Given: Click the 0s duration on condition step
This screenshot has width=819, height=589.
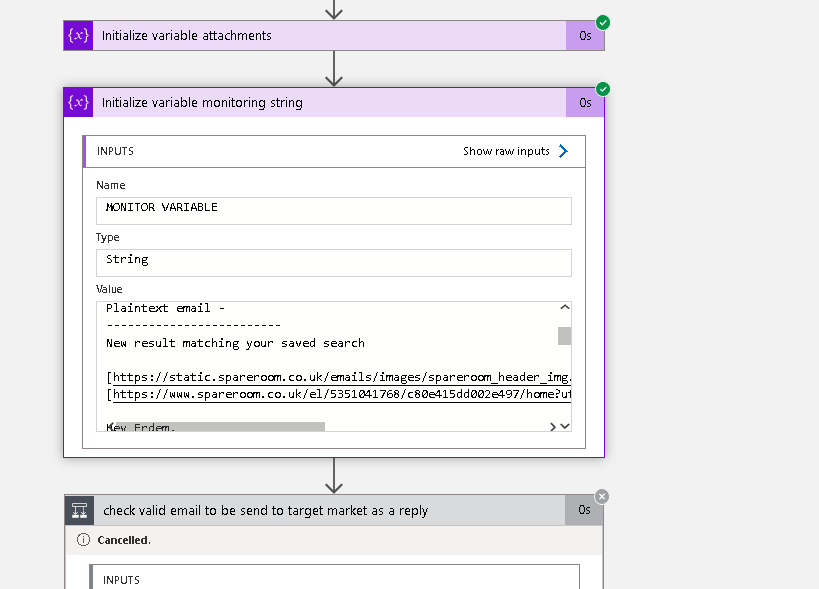Looking at the screenshot, I should click(x=584, y=510).
